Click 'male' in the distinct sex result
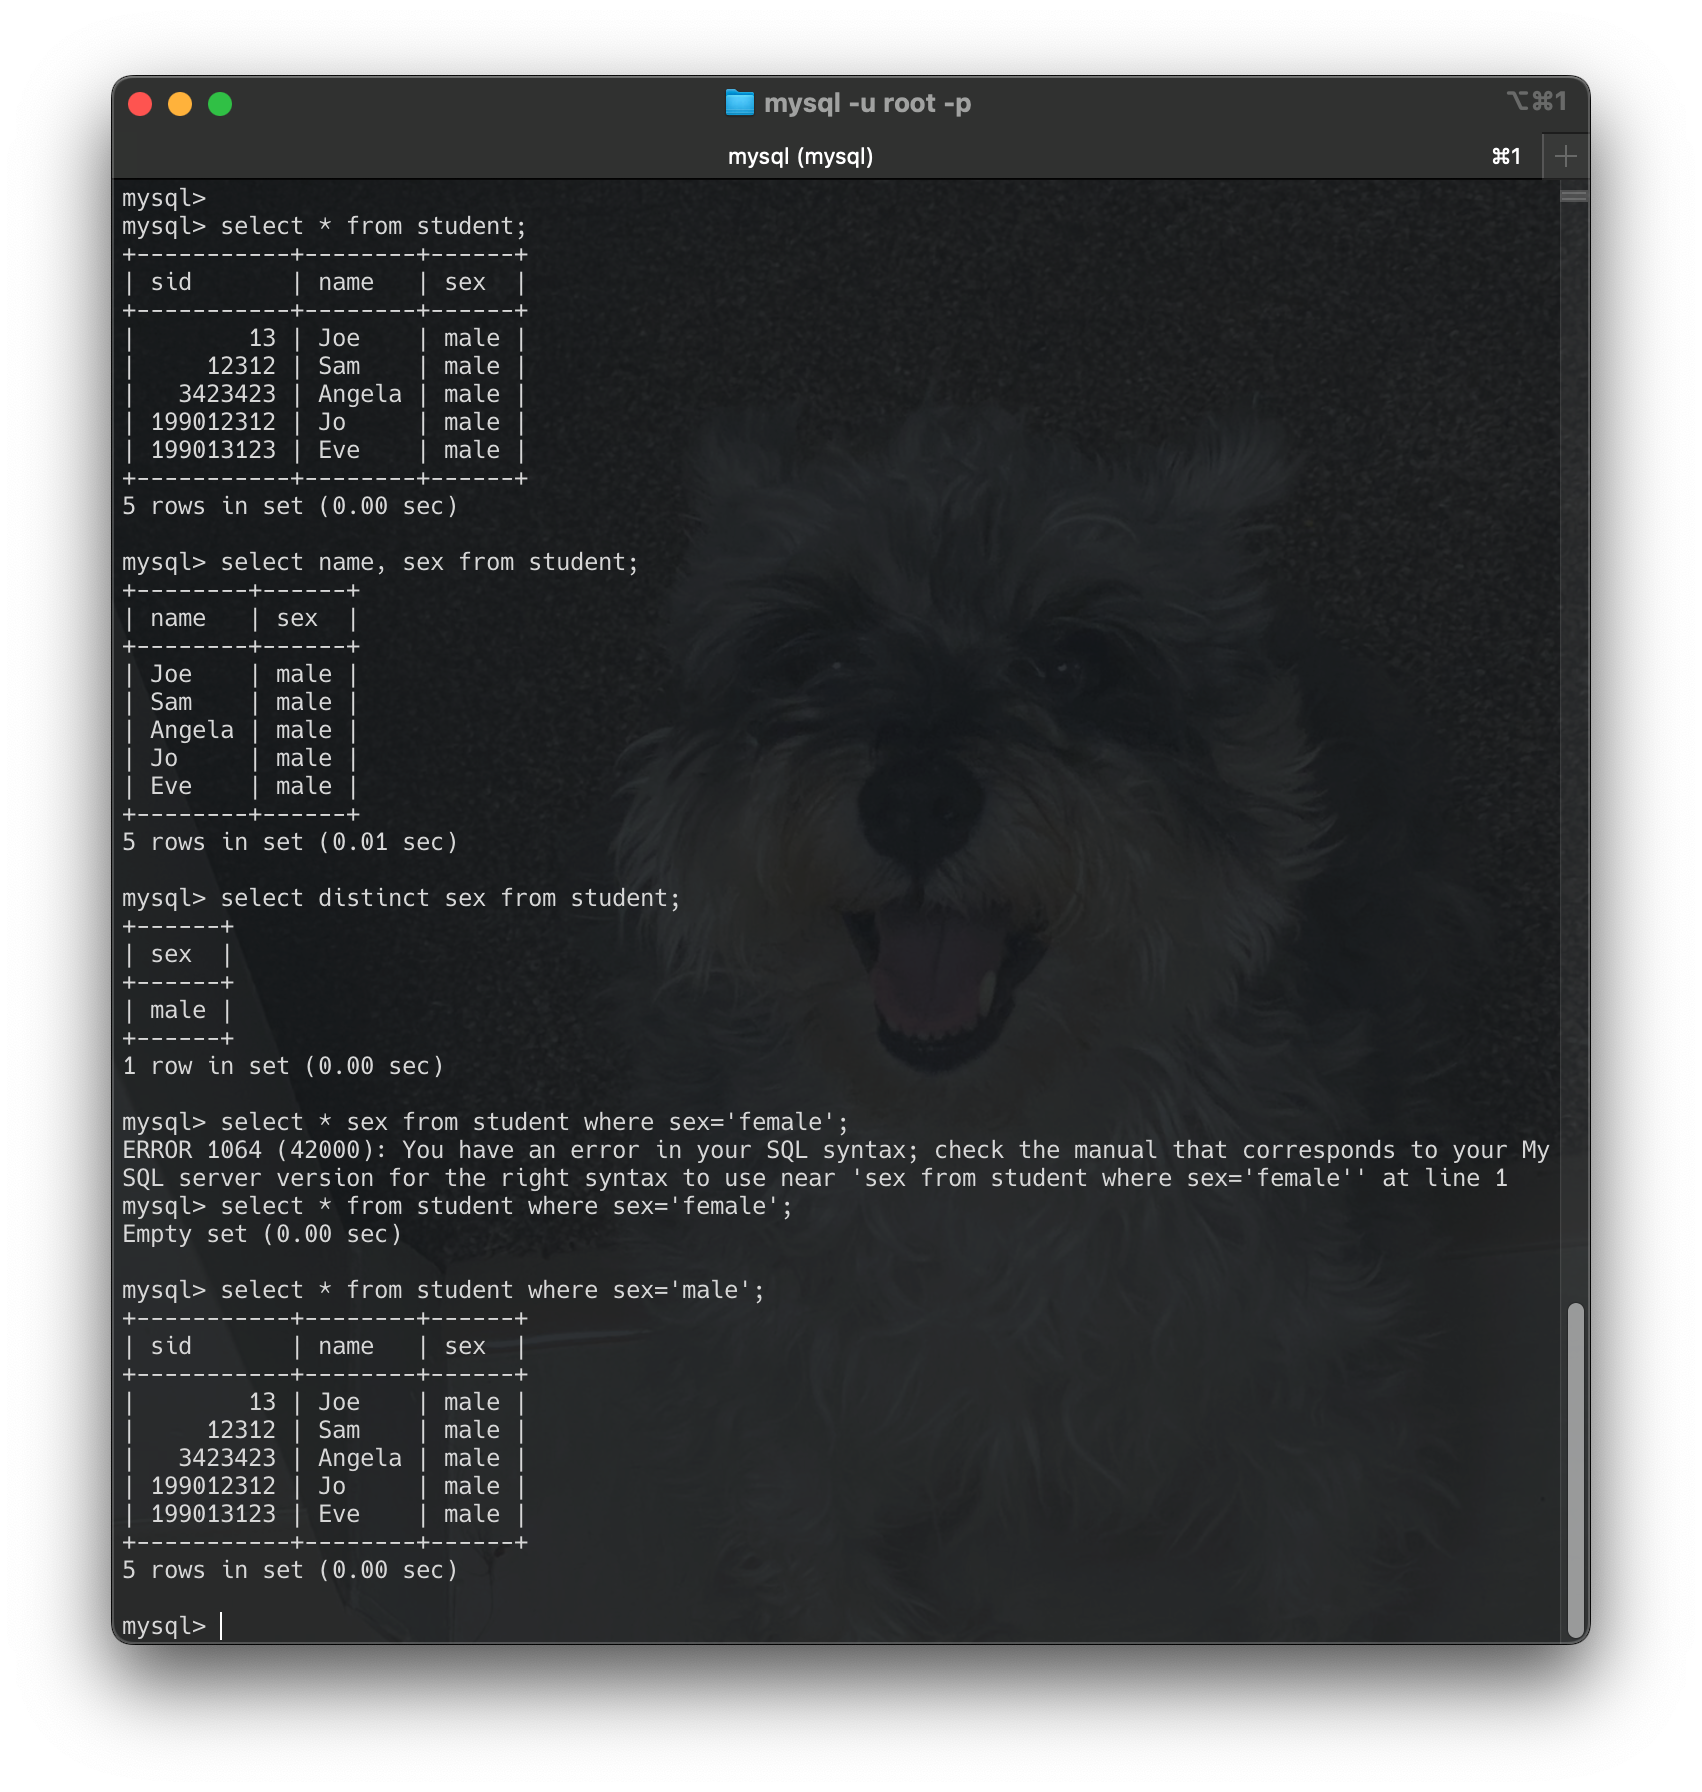Screen dimensions: 1702x1792 coord(178,1010)
